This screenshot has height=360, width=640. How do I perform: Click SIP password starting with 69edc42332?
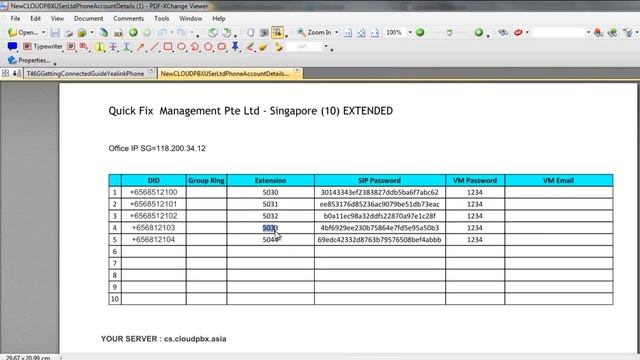[380, 240]
